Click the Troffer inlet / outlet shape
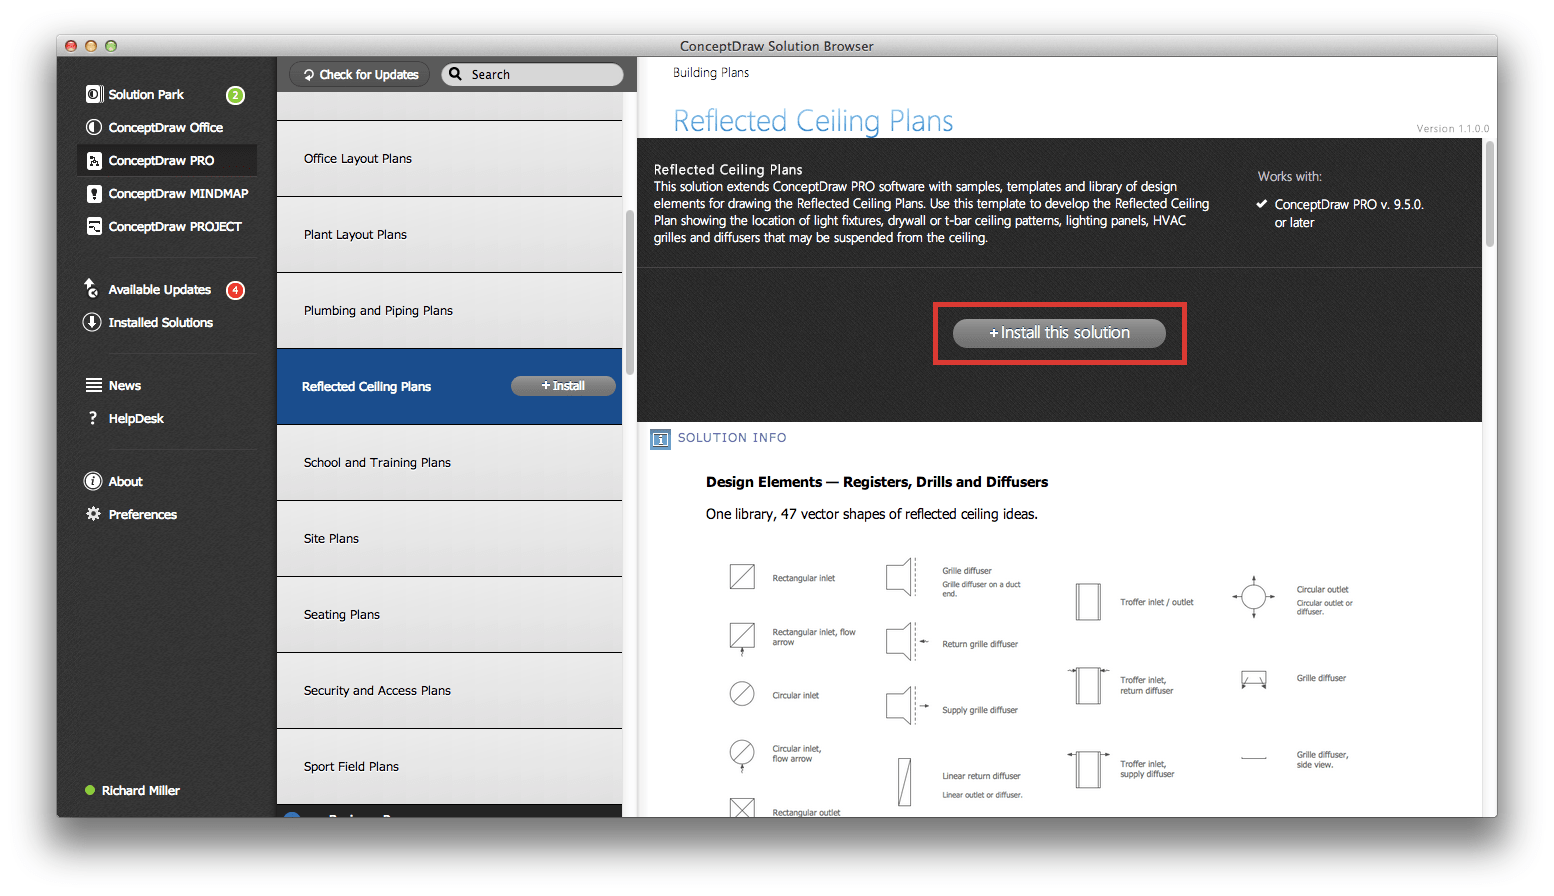Viewport: 1554px width, 896px height. [x=1088, y=602]
